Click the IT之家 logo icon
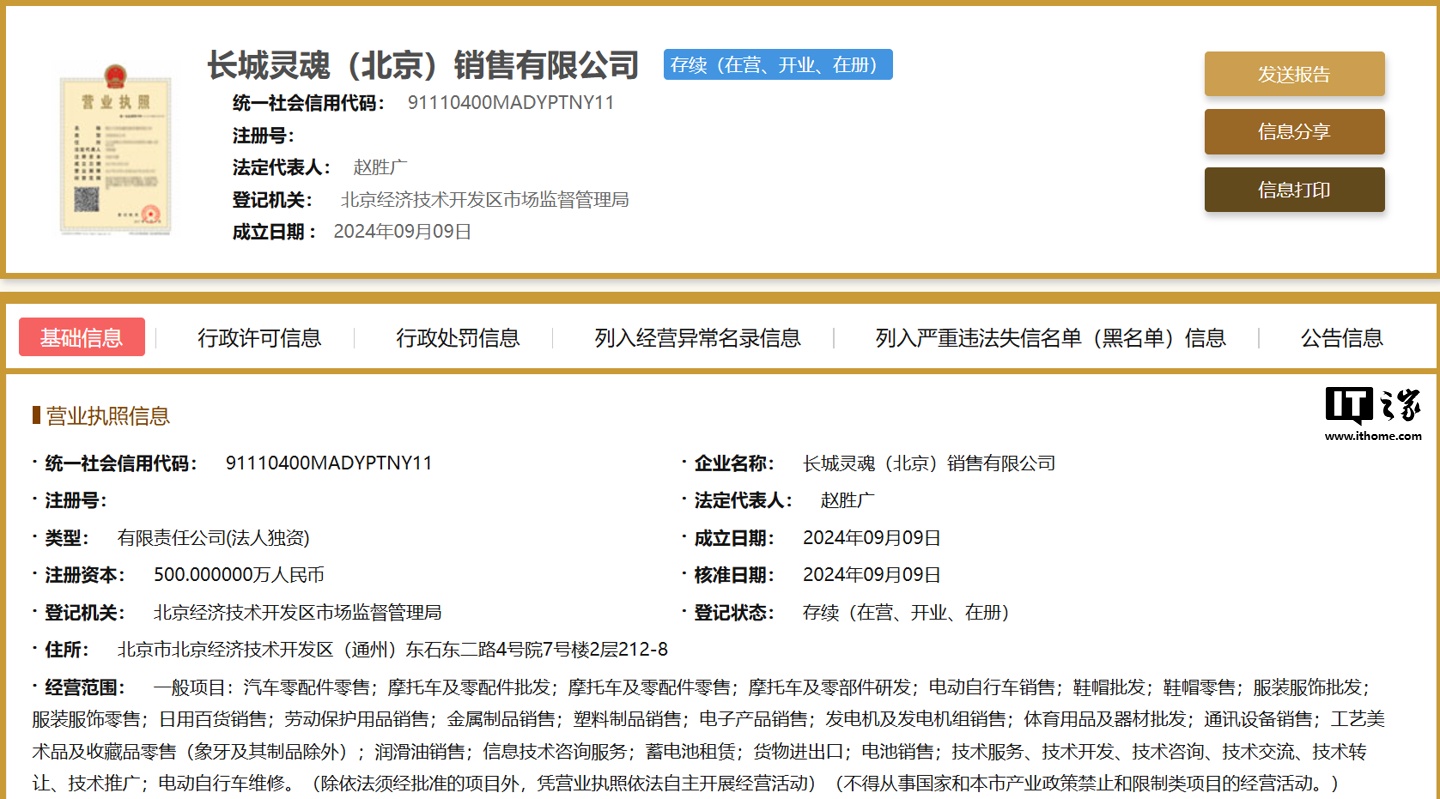 [1372, 407]
